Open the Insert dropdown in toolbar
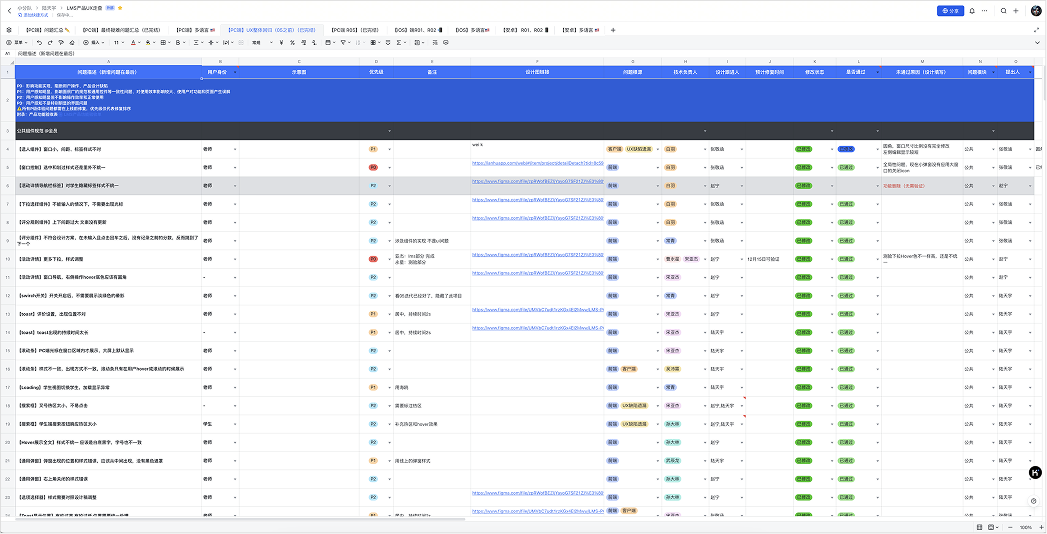This screenshot has height=534, width=1047. point(93,42)
